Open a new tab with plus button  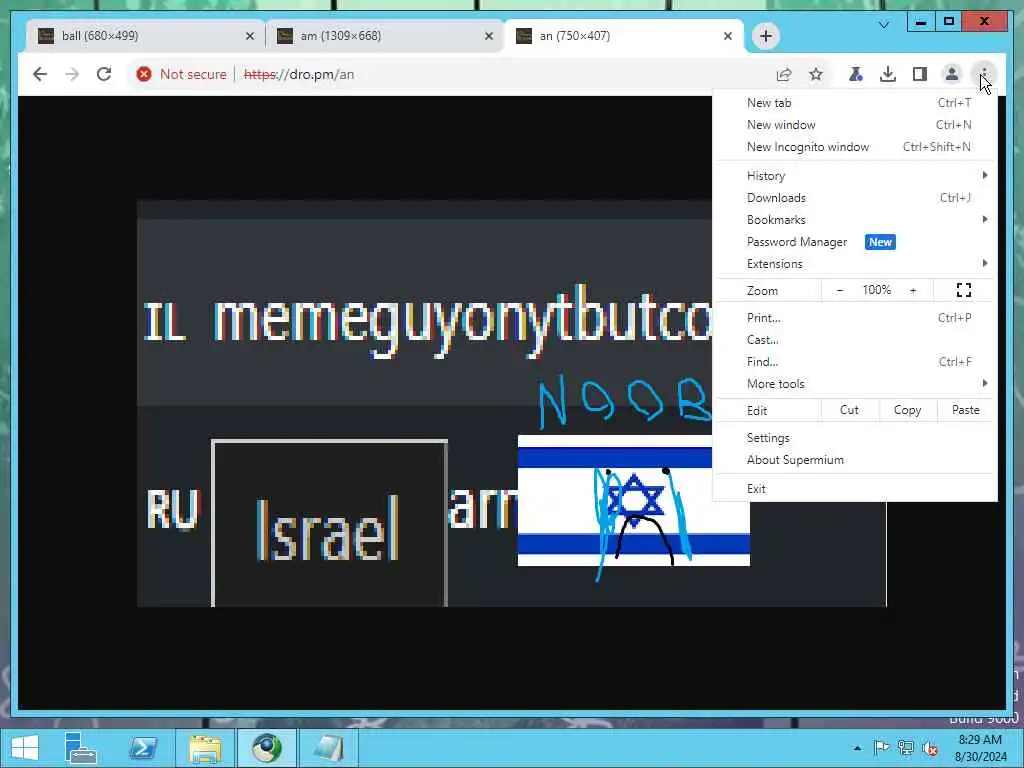pyautogui.click(x=766, y=36)
